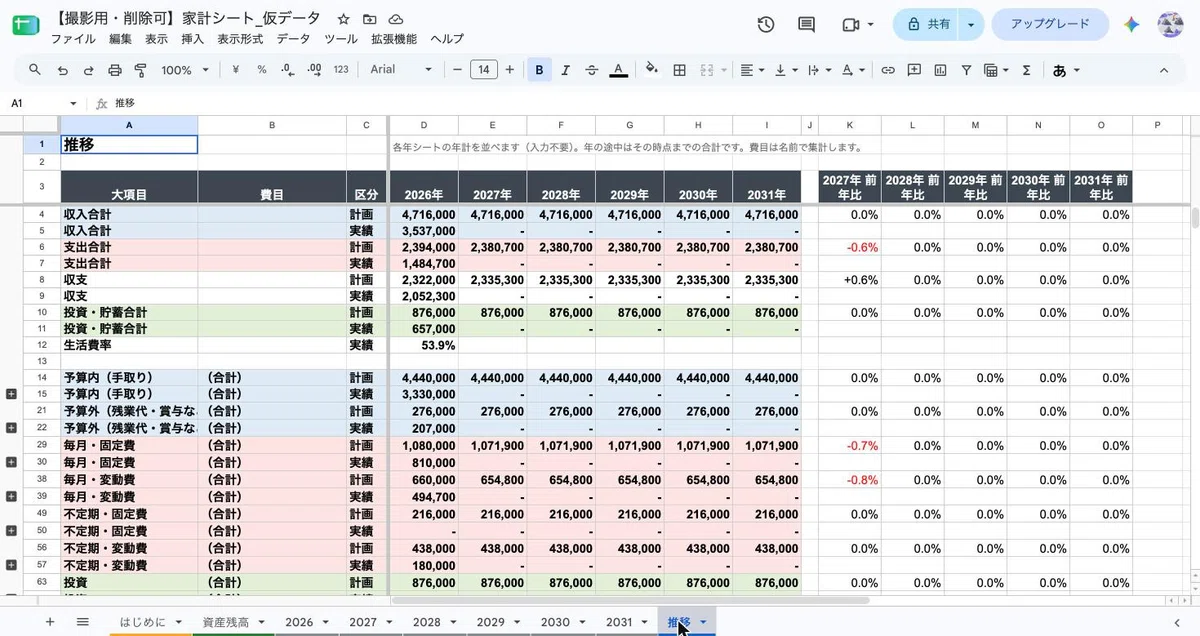Open version history clock icon
Screen dimensions: 1200x636
click(766, 24)
